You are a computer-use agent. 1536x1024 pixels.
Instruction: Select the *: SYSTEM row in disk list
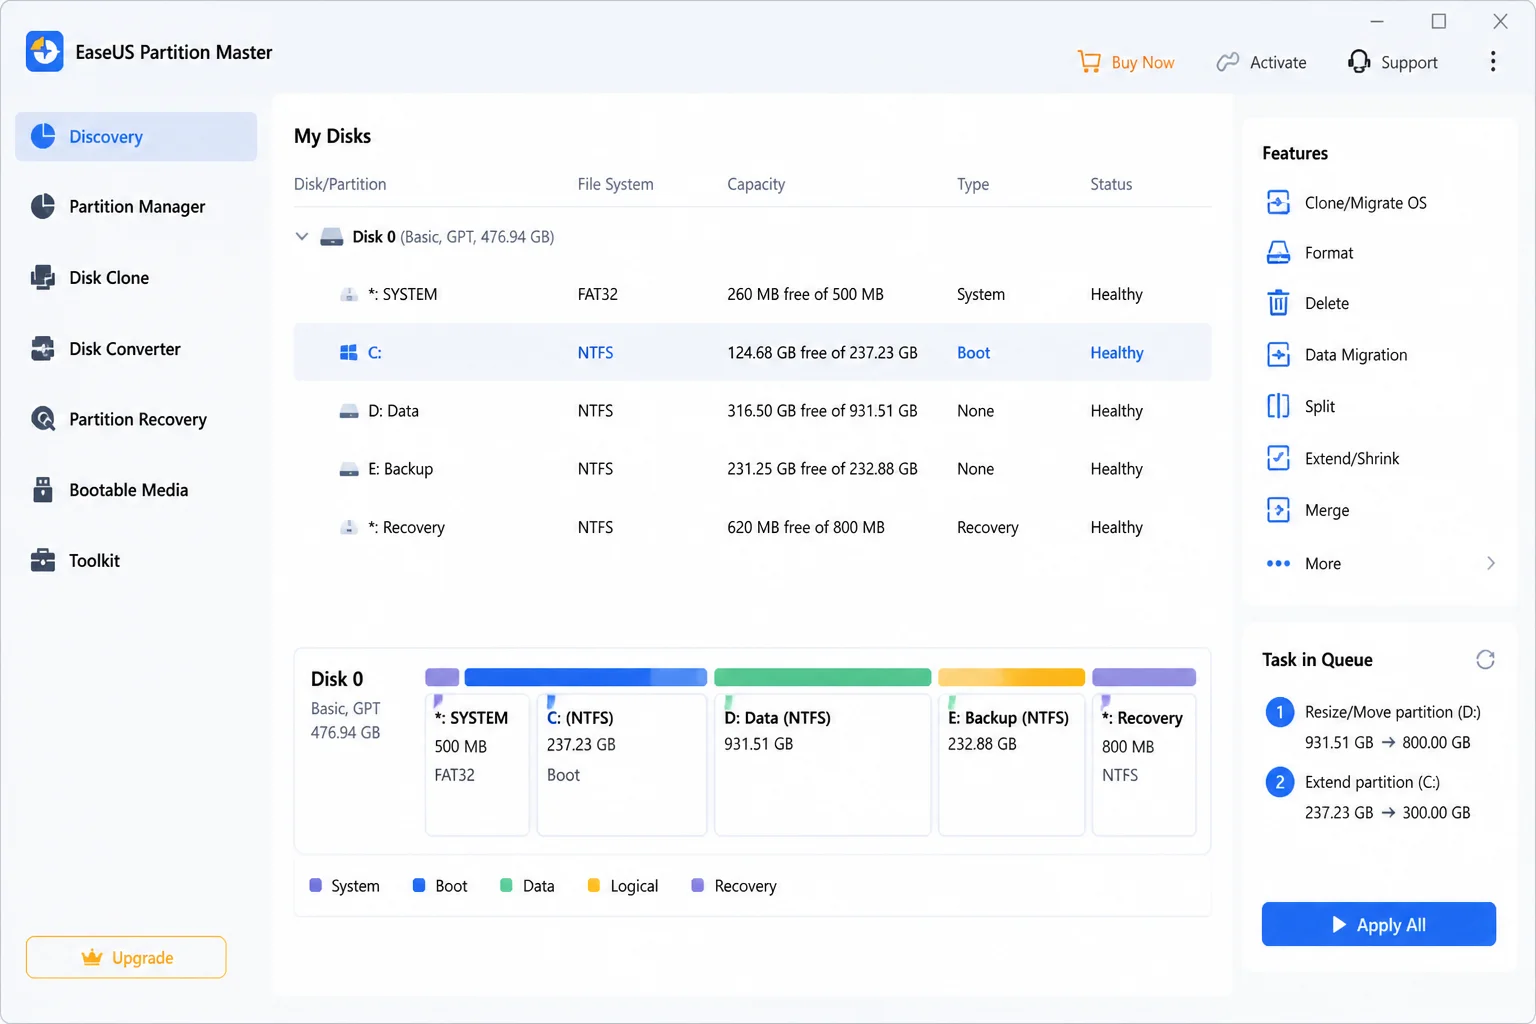752,294
